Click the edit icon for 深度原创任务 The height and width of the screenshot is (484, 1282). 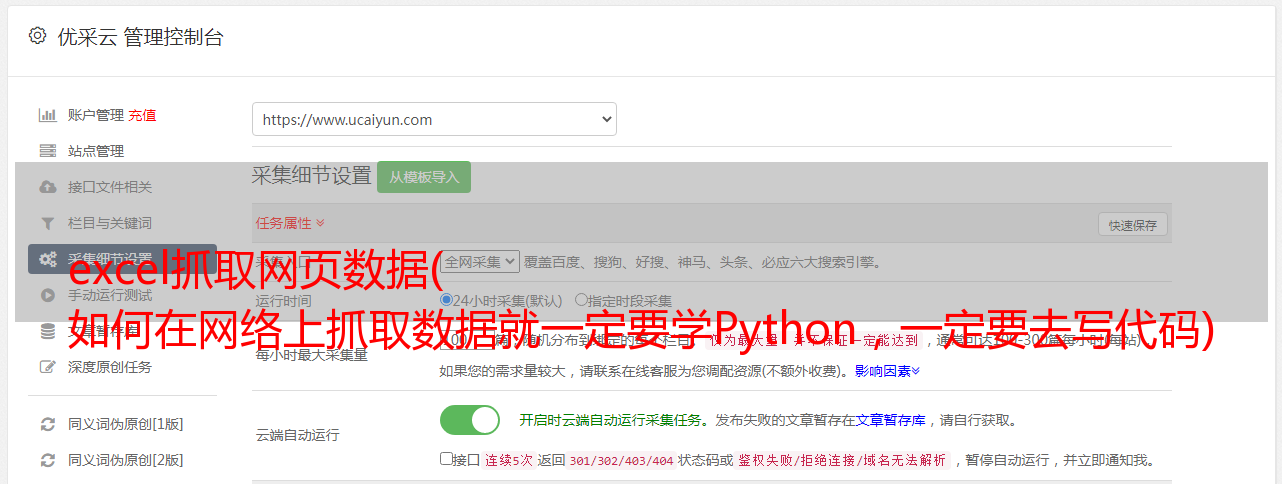pos(47,367)
